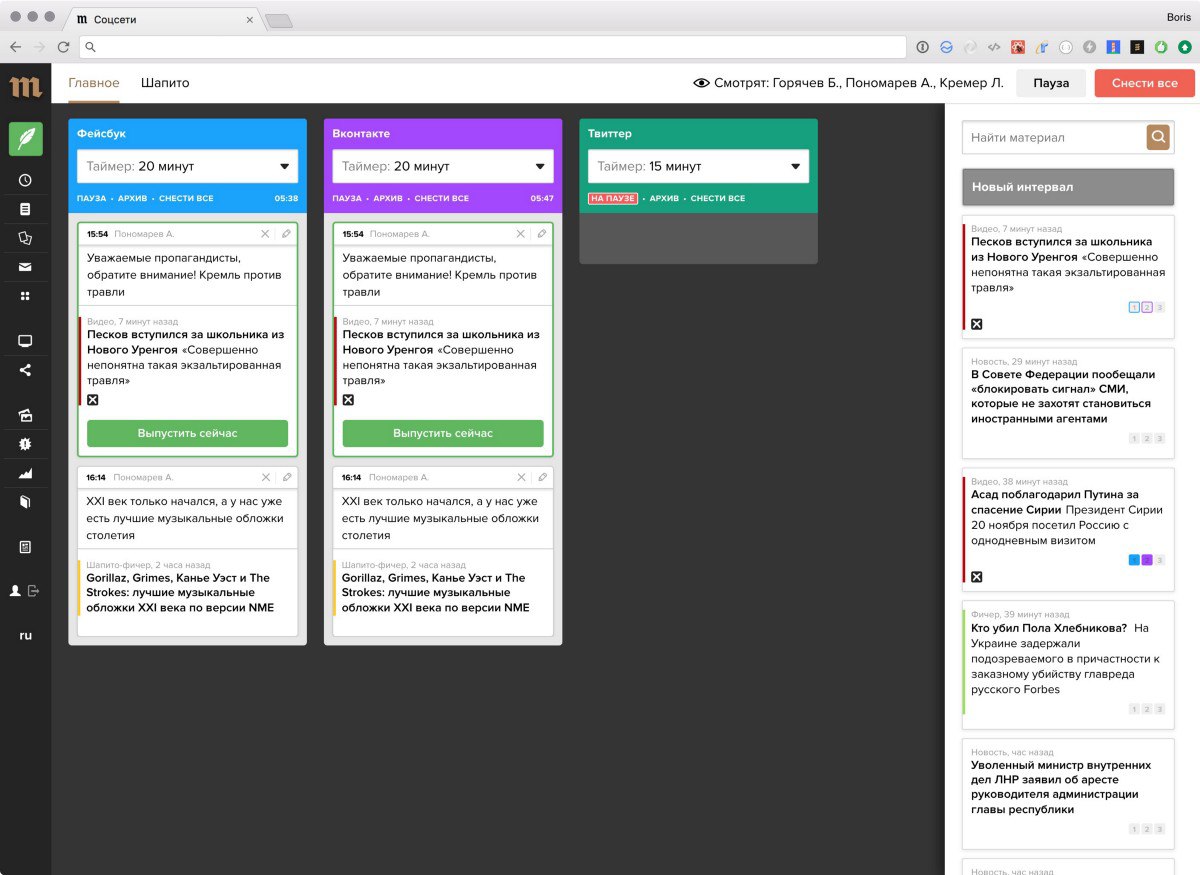This screenshot has height=875, width=1200.
Task: Open the monitor screen sidebar icon
Action: pyautogui.click(x=25, y=341)
